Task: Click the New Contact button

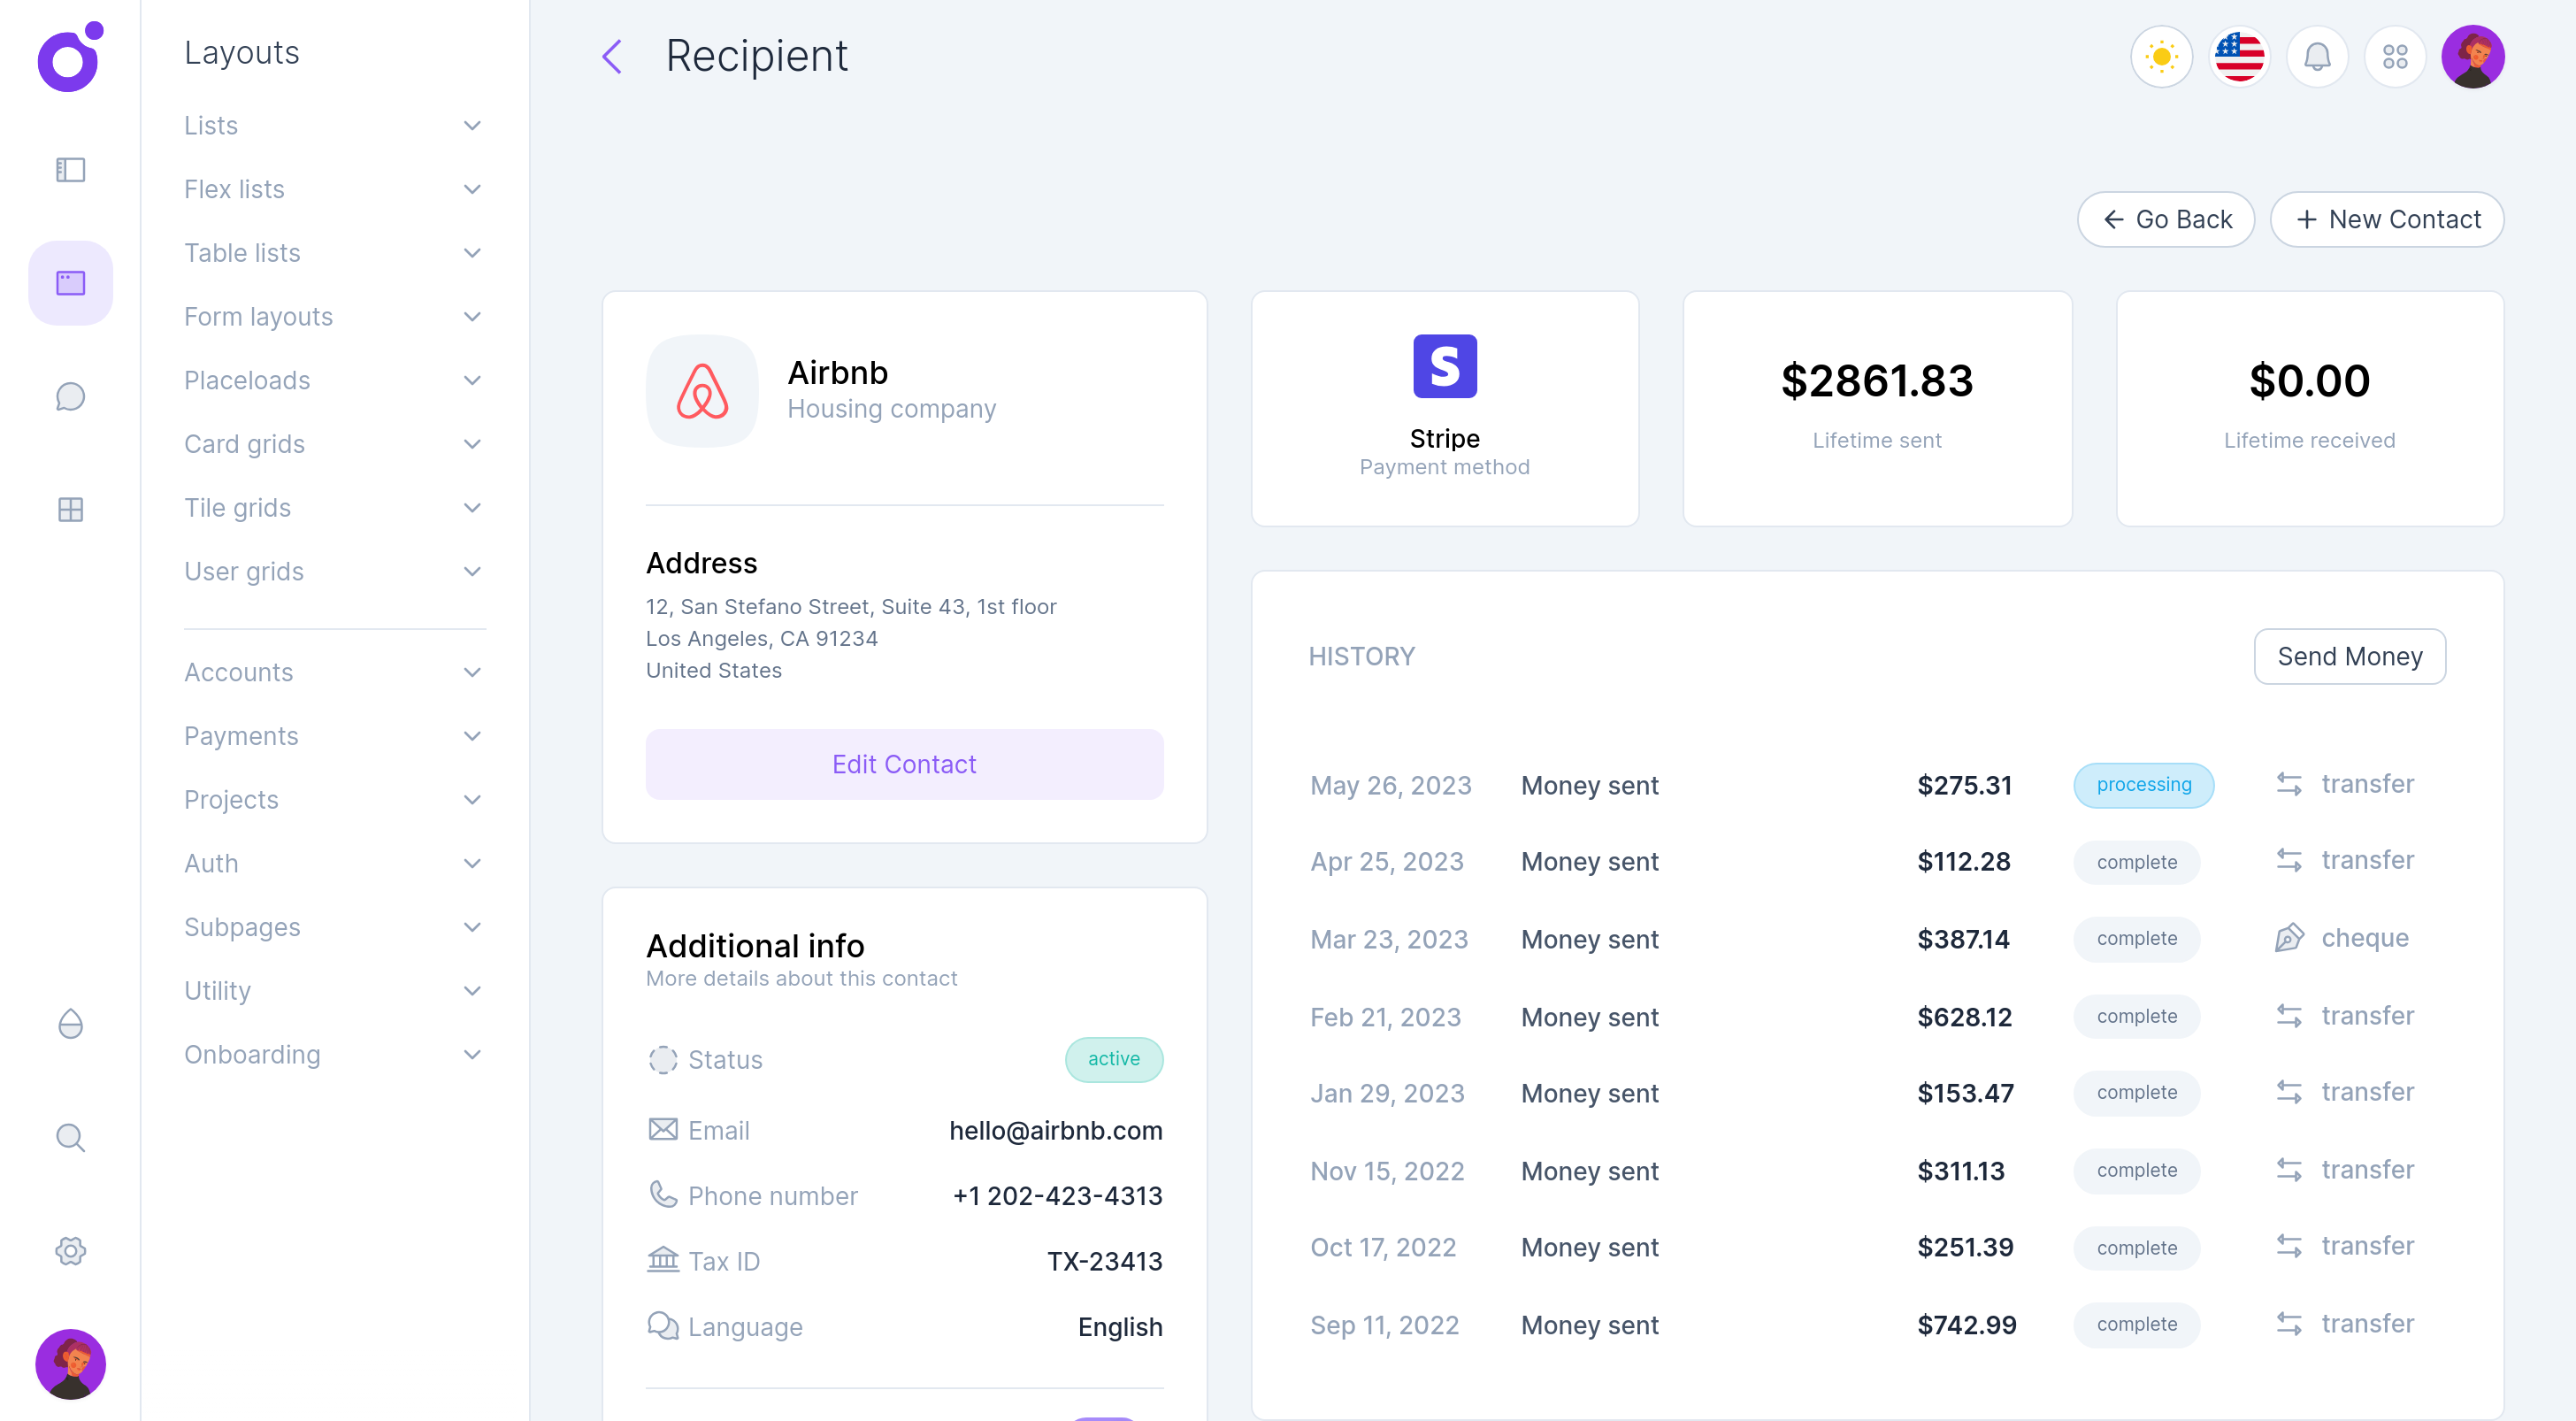Action: click(x=2386, y=219)
